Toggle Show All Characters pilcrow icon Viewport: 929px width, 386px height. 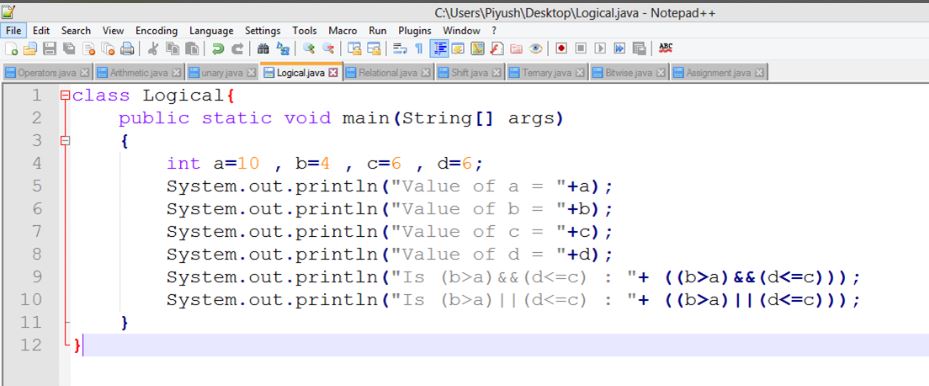point(419,49)
